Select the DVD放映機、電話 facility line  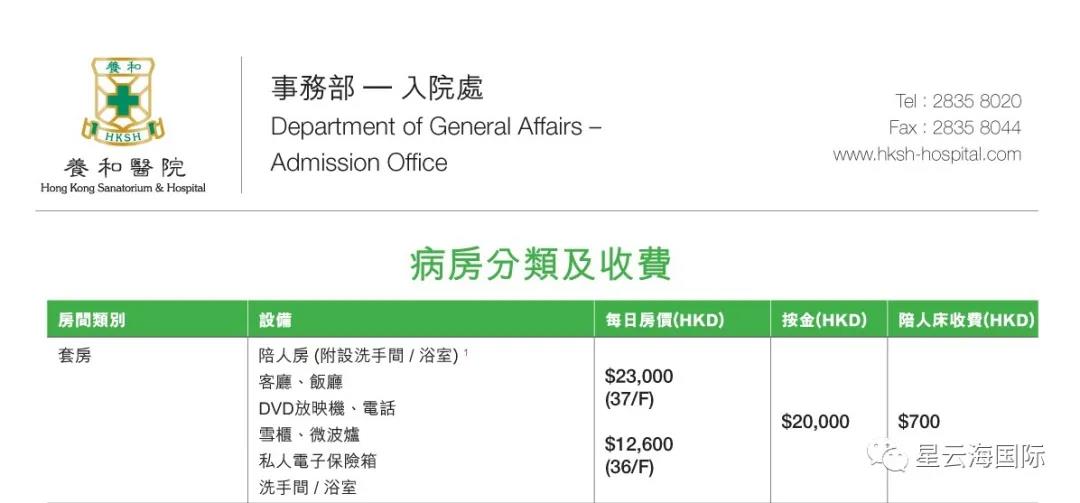coord(327,408)
